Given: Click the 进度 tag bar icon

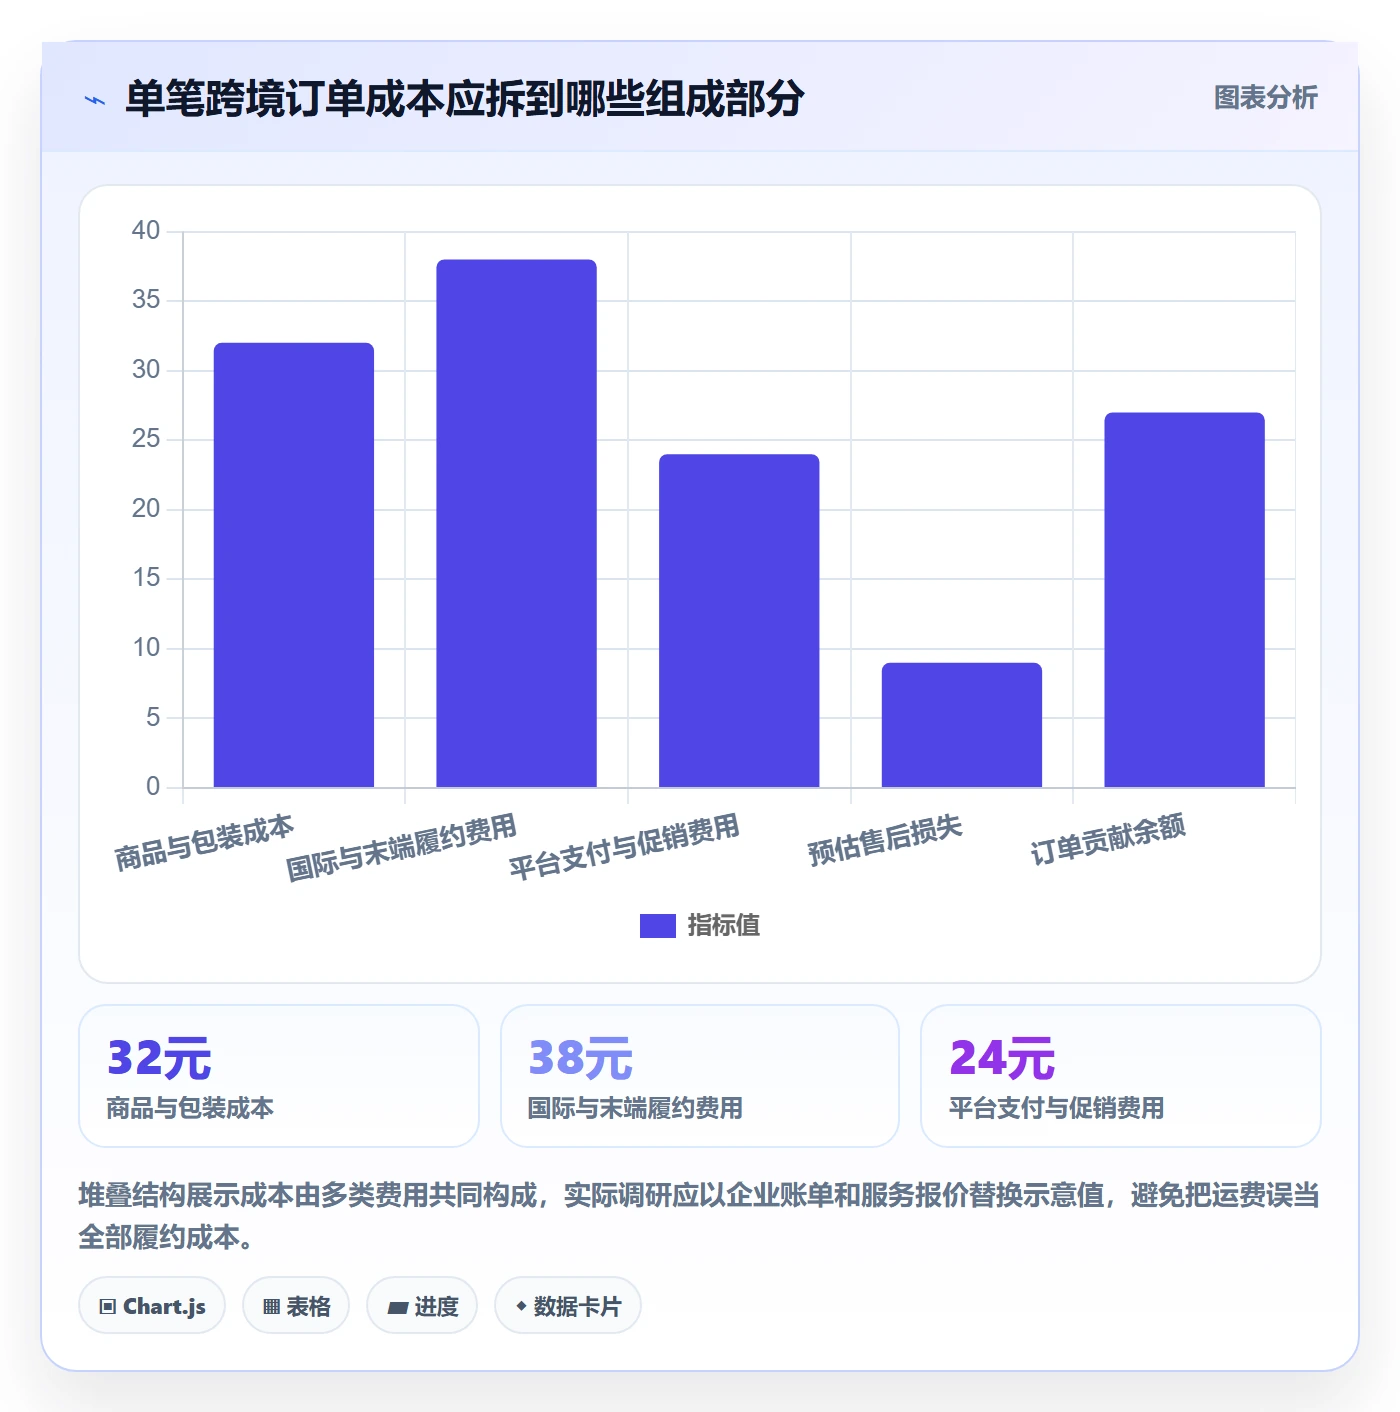Looking at the screenshot, I should [397, 1307].
